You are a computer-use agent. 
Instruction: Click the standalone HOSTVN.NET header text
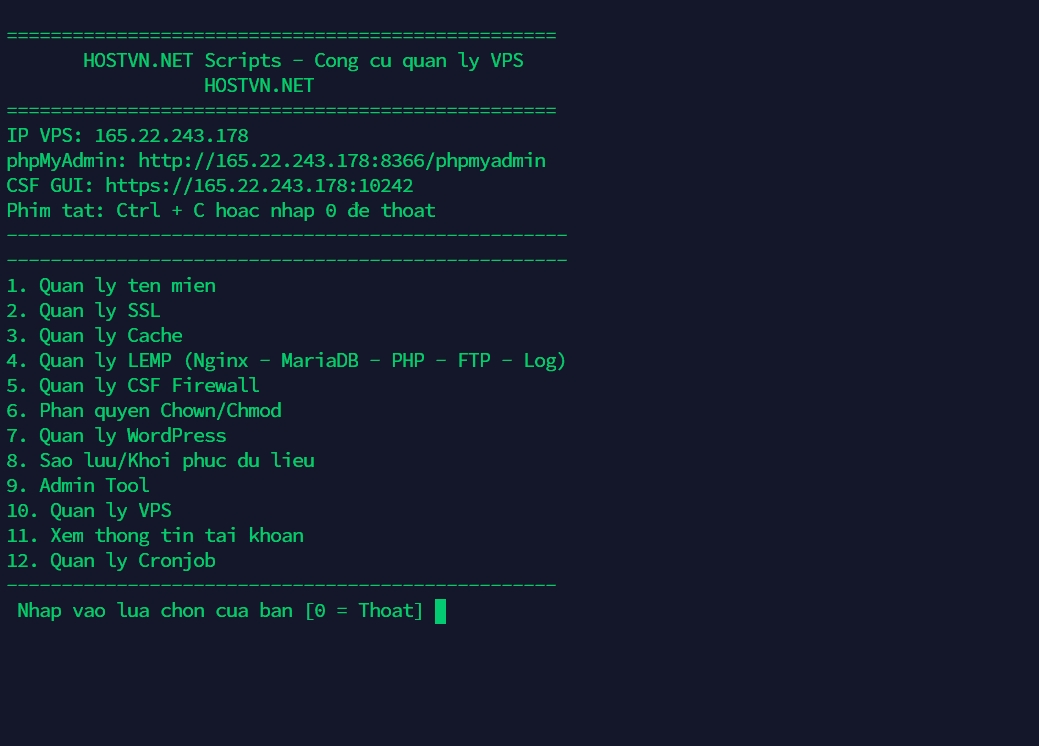point(259,86)
